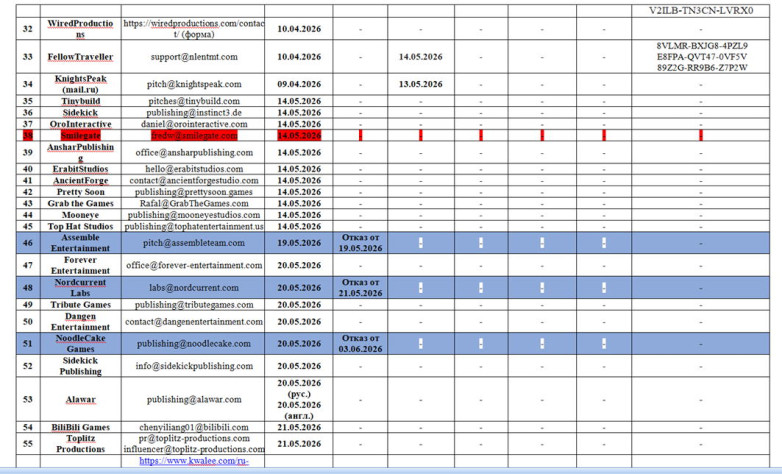The image size is (782, 474).
Task: Select row number 46 cell
Action: 28,243
